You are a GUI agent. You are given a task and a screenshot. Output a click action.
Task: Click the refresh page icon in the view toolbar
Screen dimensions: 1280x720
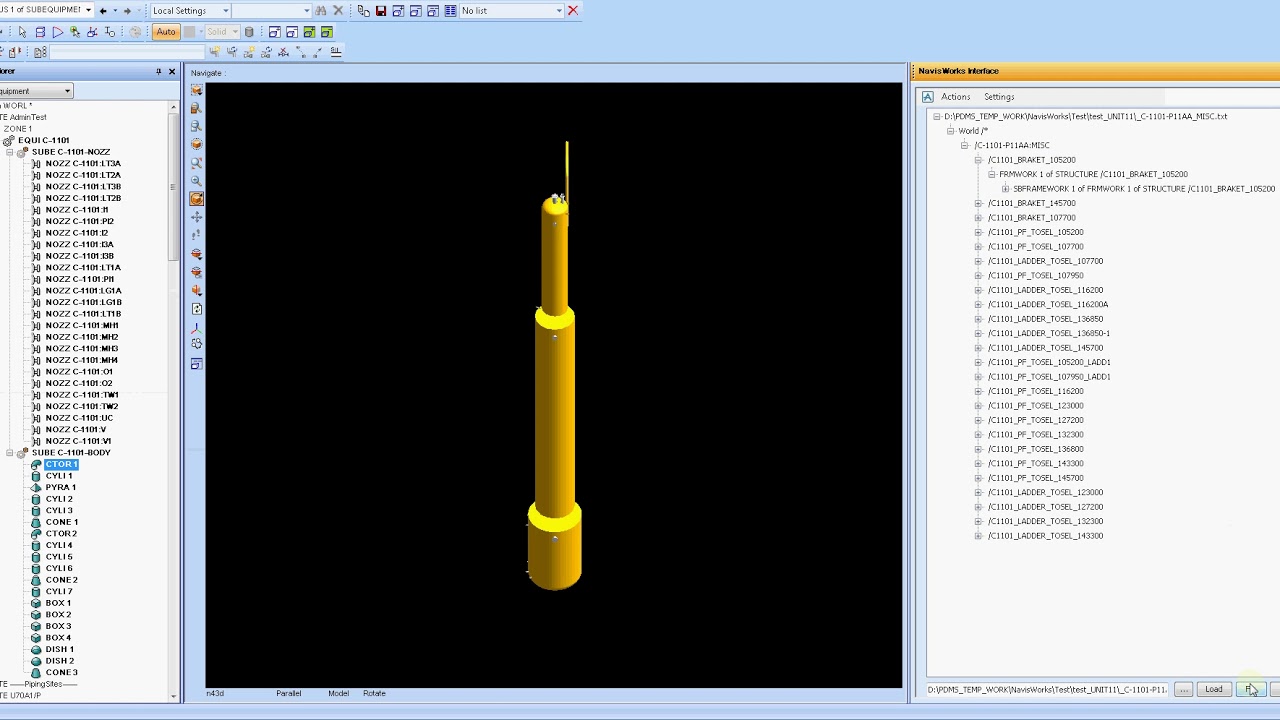(x=196, y=309)
